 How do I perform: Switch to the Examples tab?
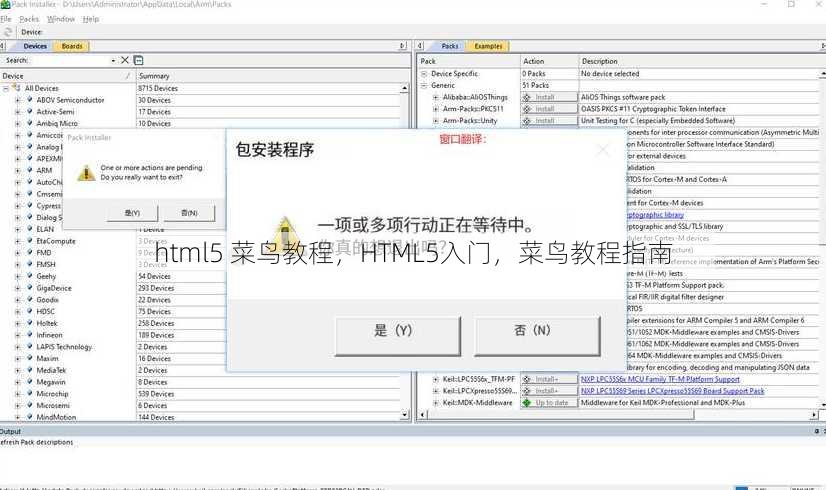click(x=488, y=46)
